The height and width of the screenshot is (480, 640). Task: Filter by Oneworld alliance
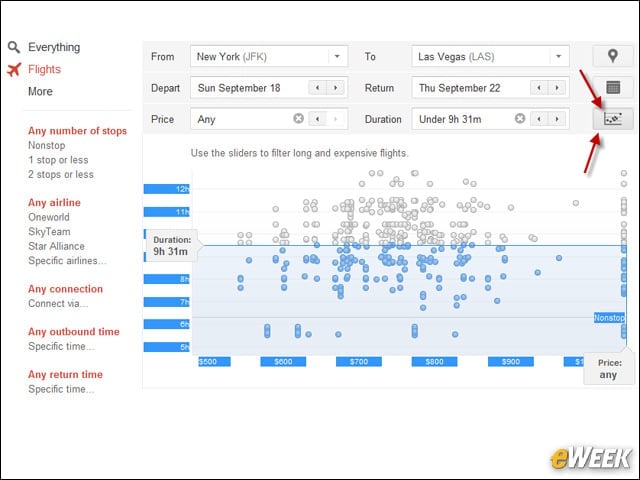pyautogui.click(x=49, y=217)
